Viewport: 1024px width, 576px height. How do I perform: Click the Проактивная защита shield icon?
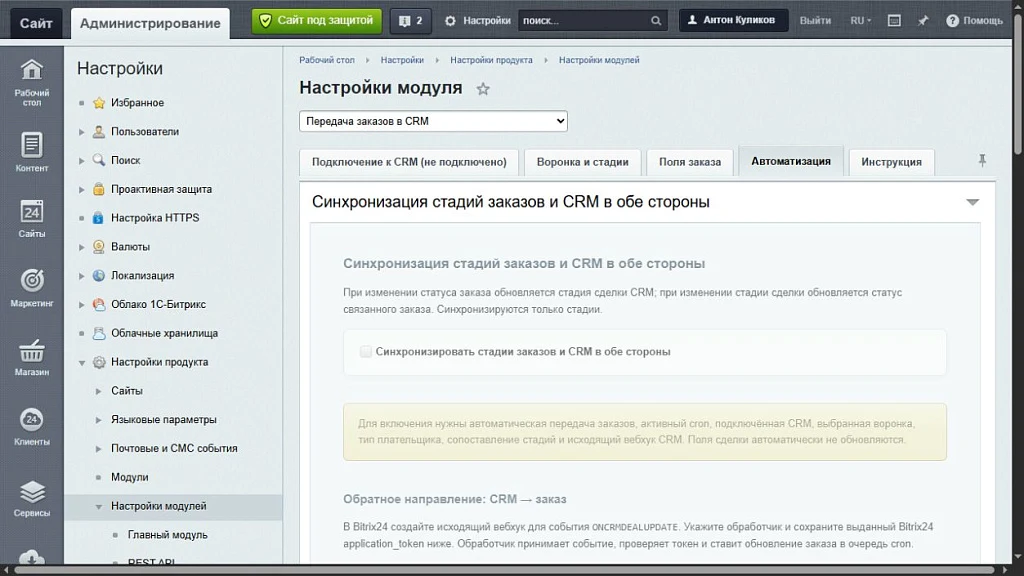99,189
